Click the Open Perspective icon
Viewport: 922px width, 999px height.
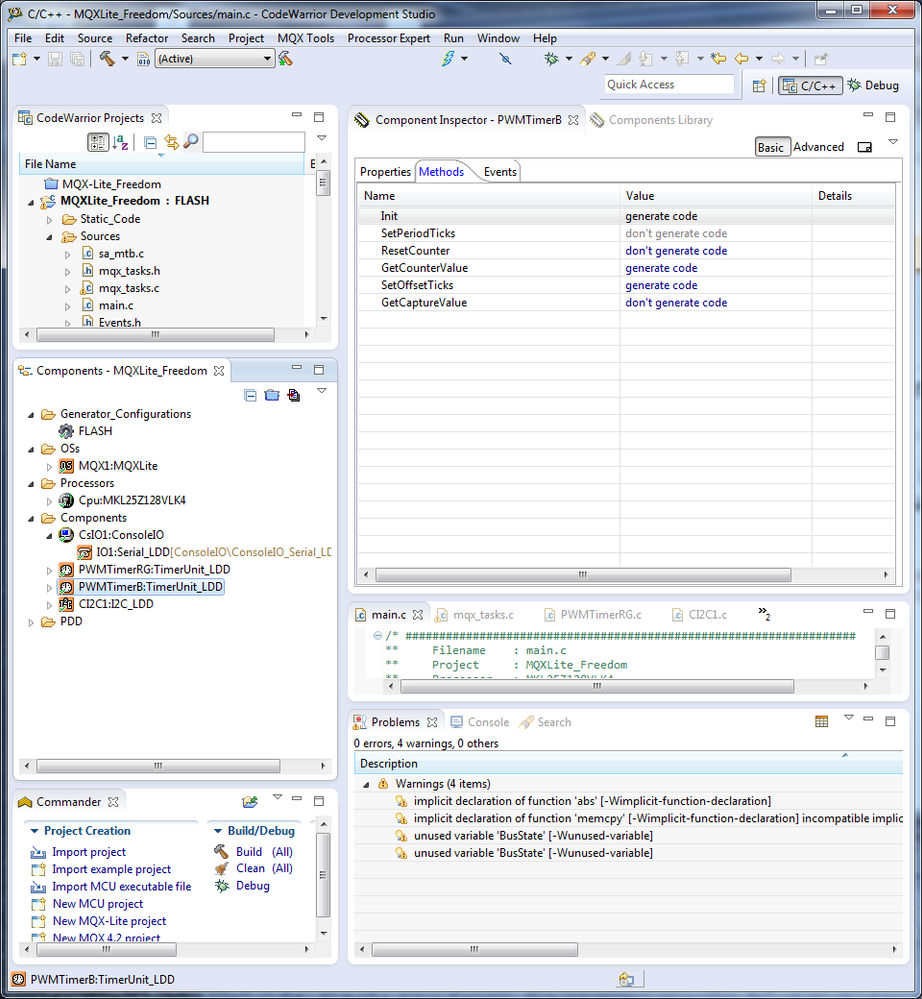click(758, 85)
